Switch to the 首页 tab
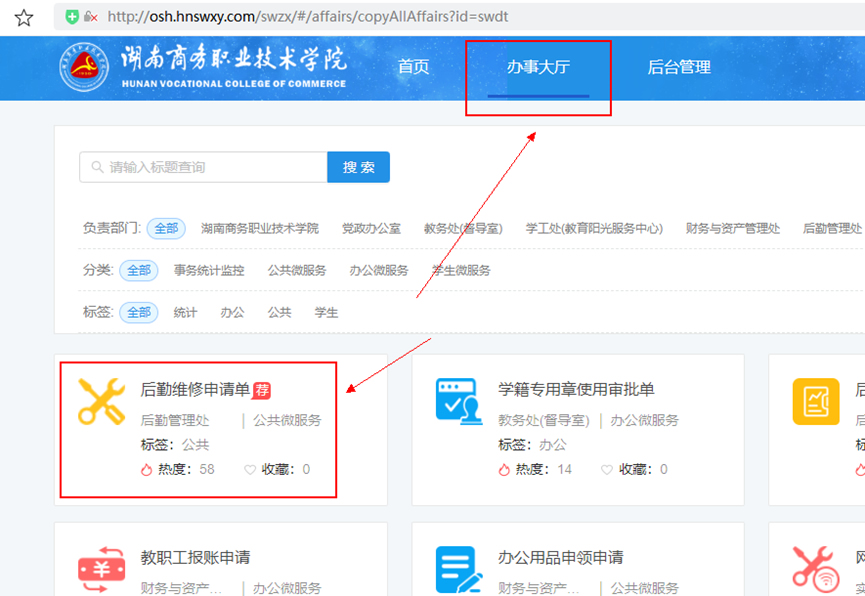The image size is (865, 596). (413, 68)
